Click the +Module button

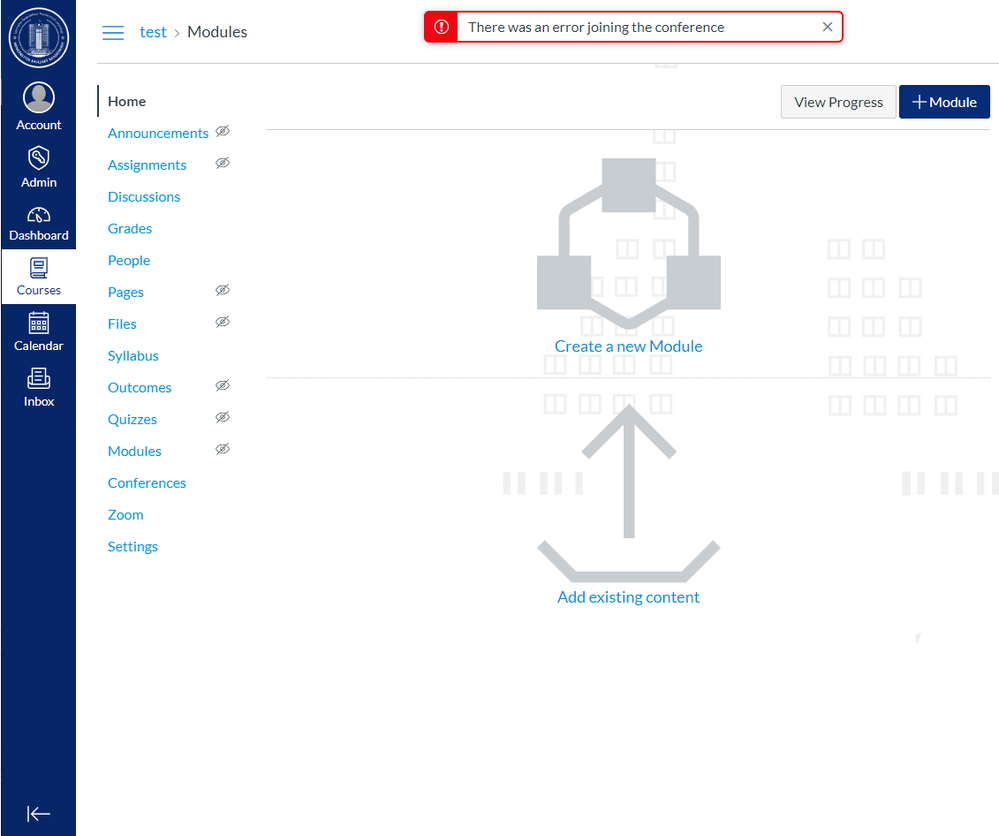coord(944,102)
